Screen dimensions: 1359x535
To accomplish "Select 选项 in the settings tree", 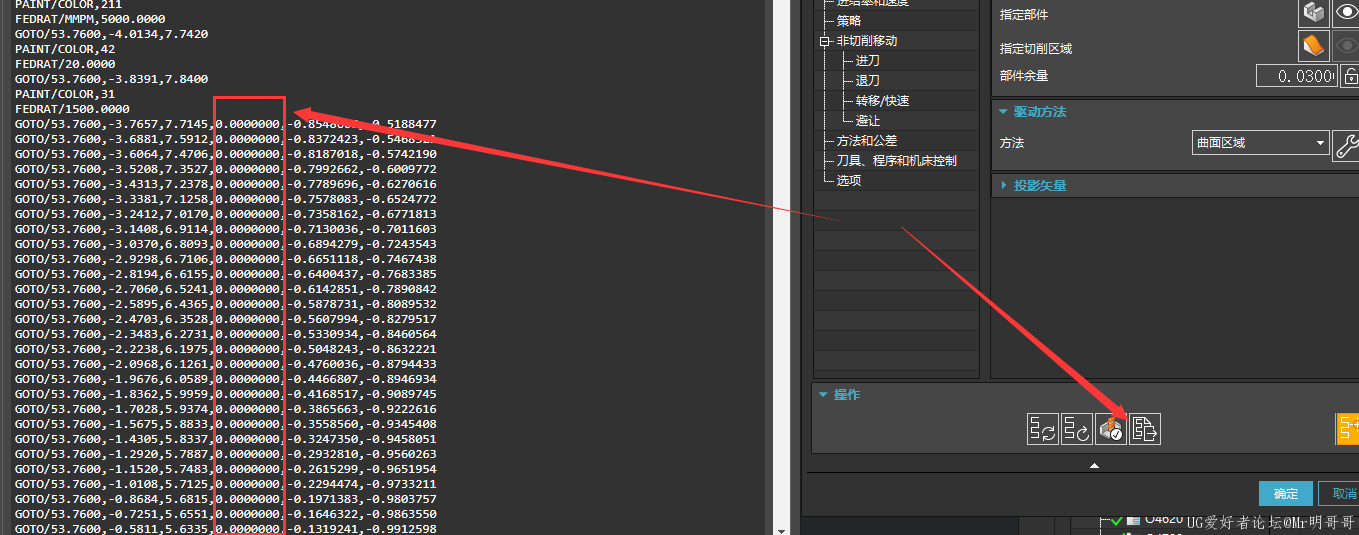I will 849,181.
